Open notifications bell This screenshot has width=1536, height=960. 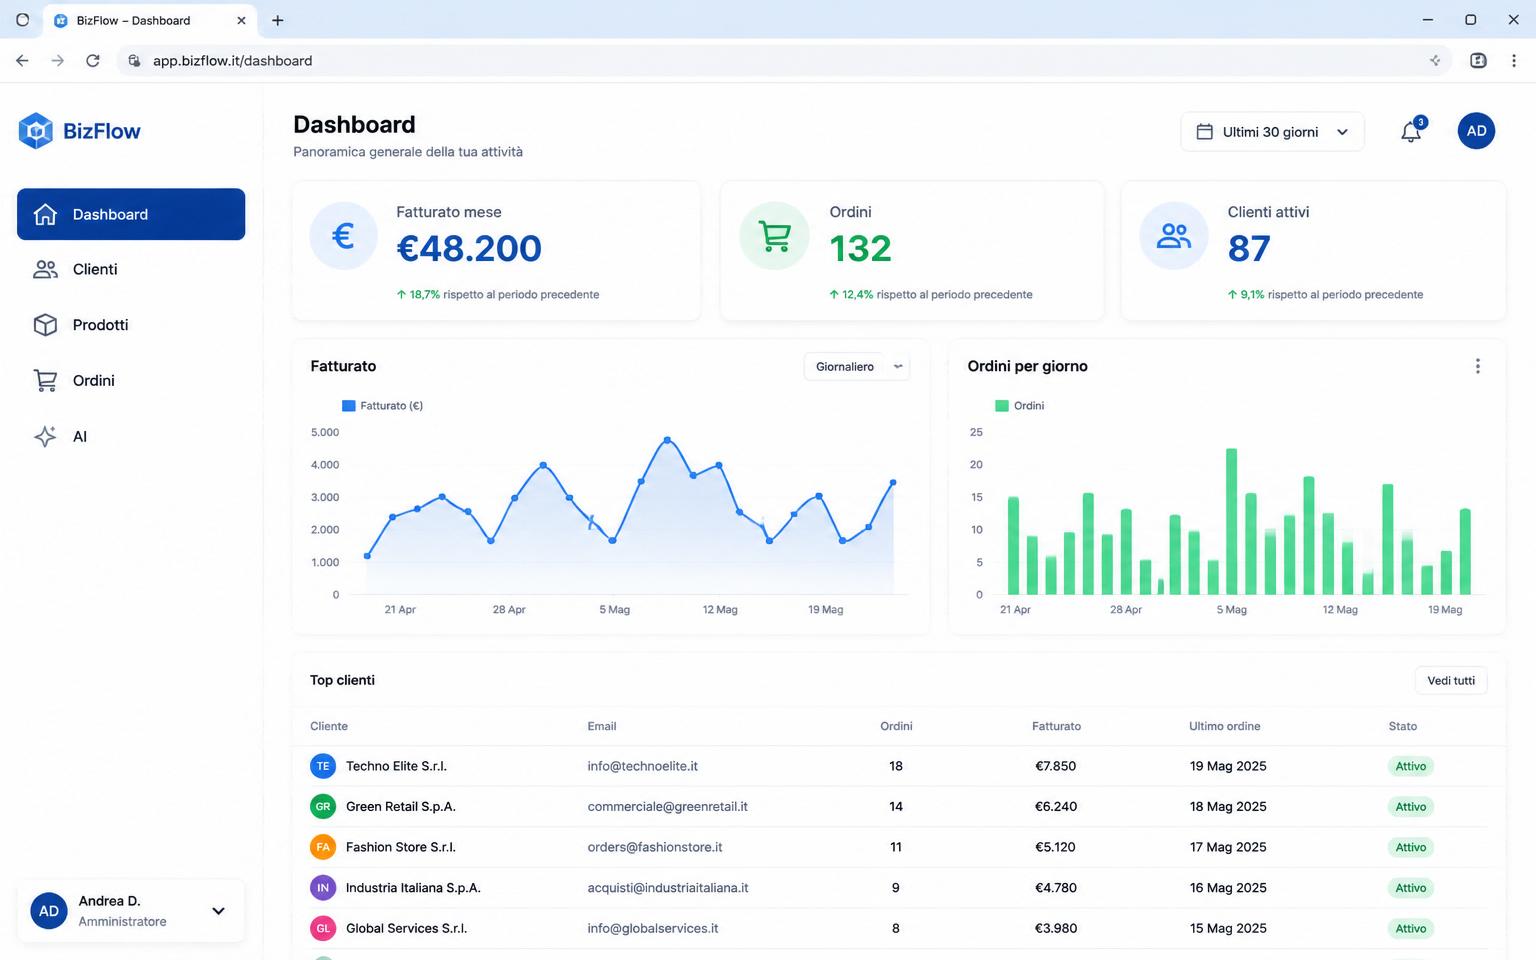pos(1411,131)
